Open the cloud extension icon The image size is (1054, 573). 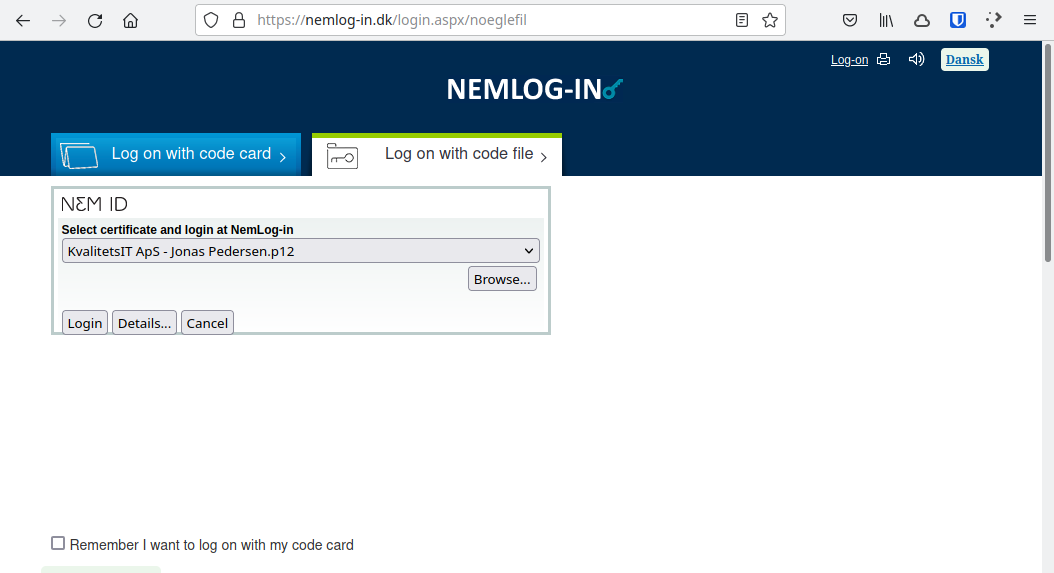922,20
